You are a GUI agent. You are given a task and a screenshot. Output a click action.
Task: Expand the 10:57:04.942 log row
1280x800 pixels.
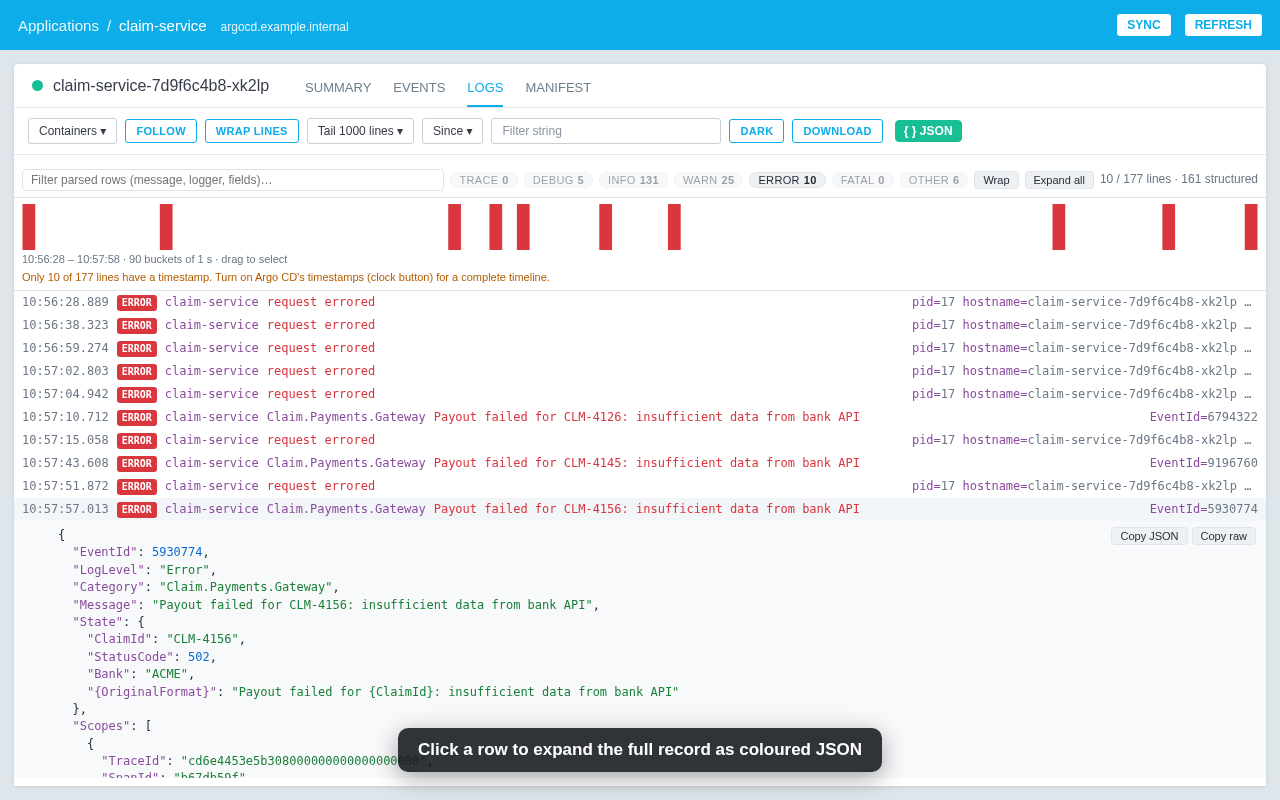[640, 394]
